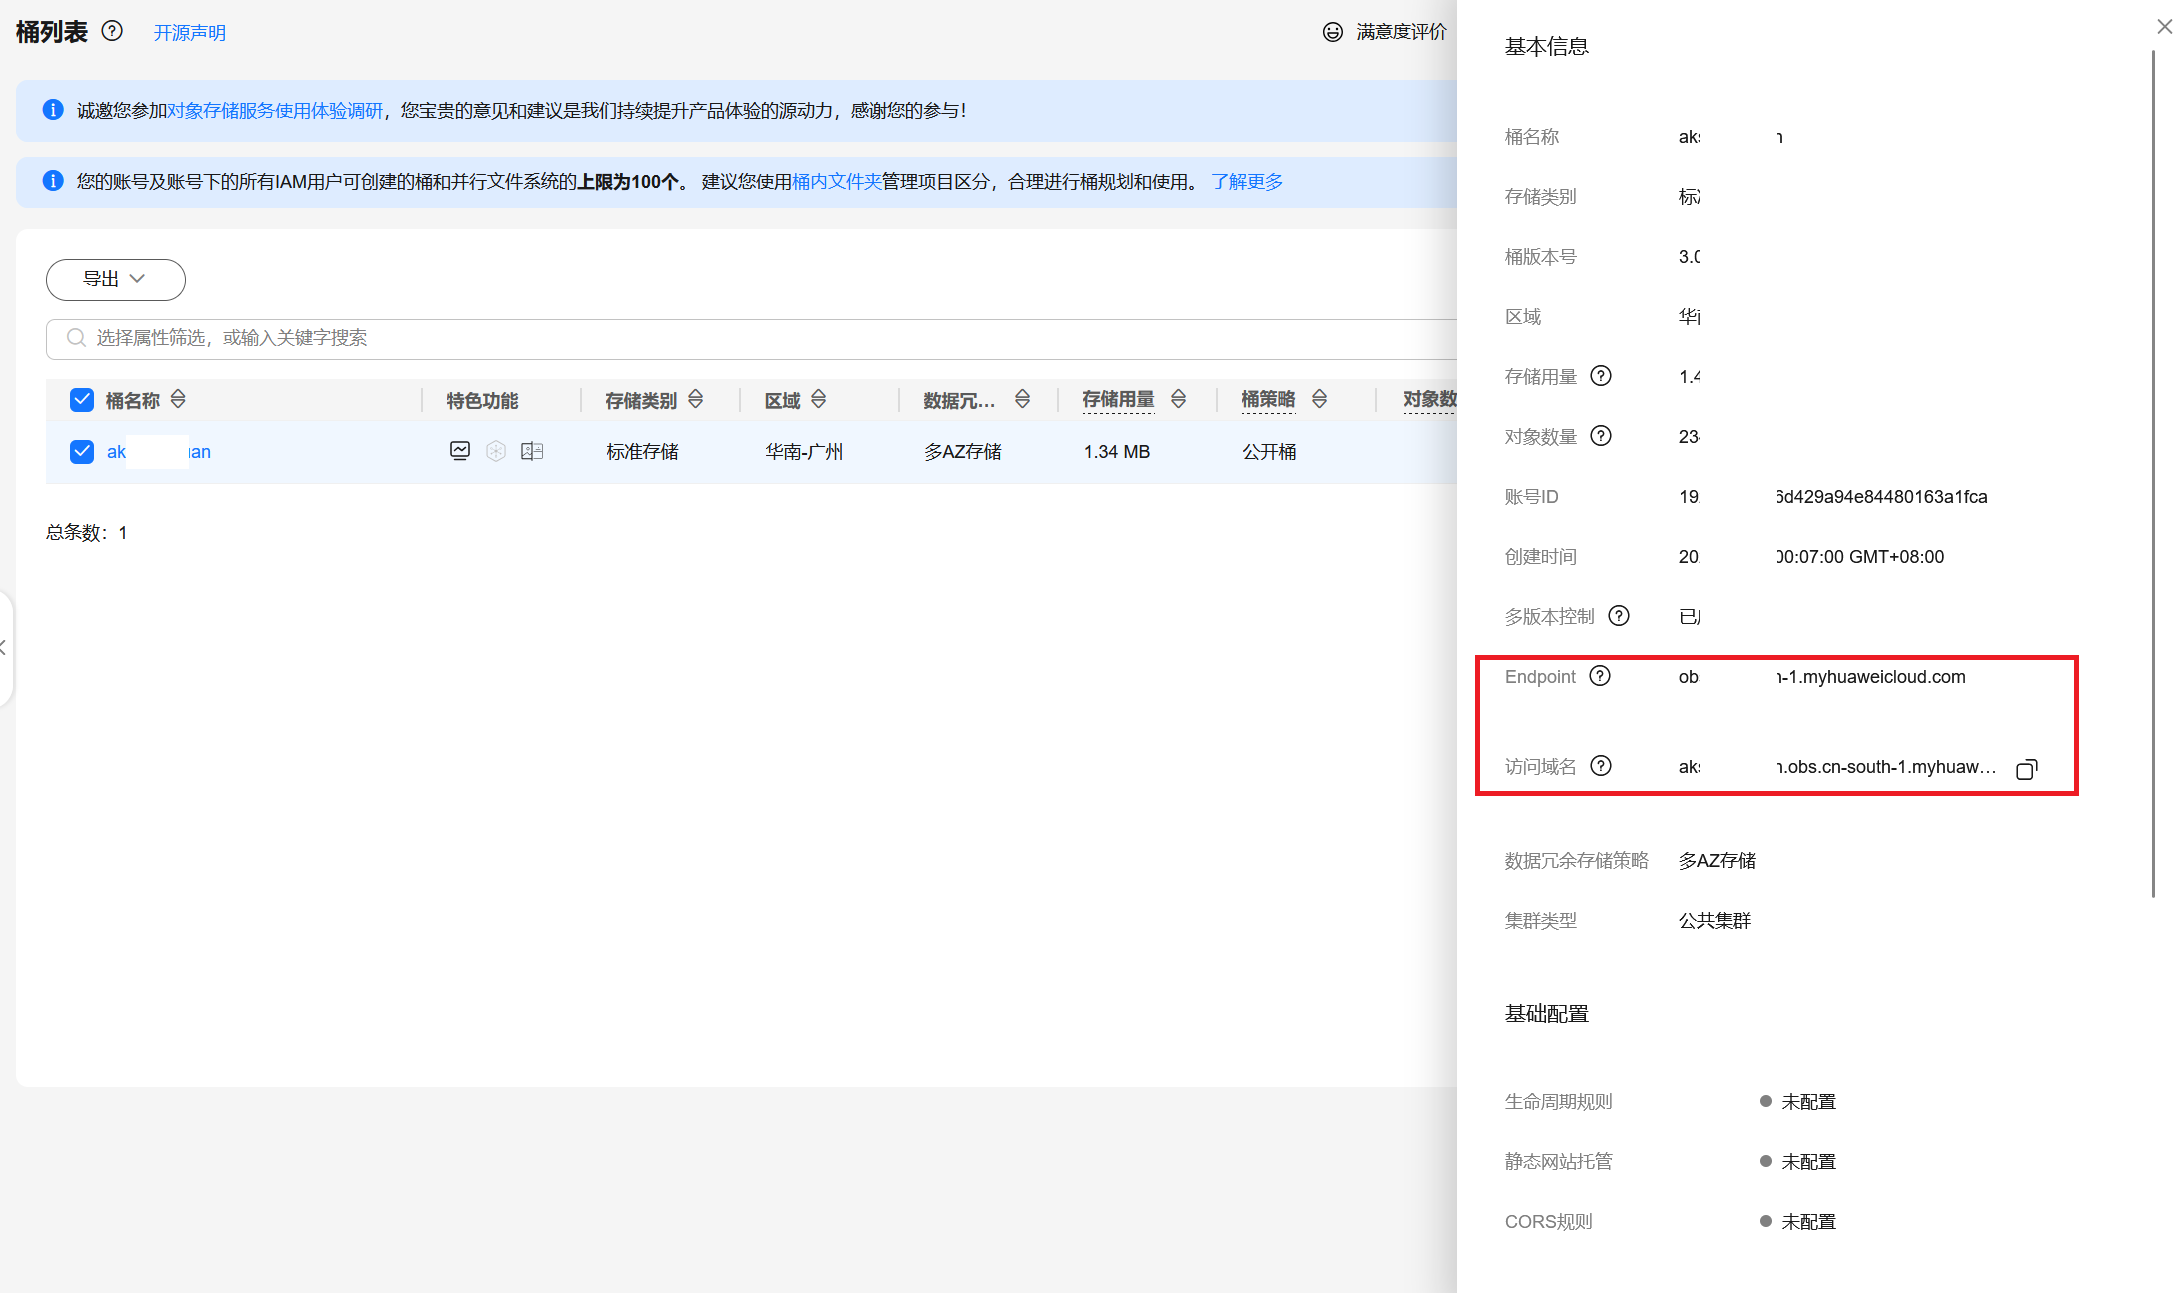Sort table by 存储用量 column

pos(1178,399)
